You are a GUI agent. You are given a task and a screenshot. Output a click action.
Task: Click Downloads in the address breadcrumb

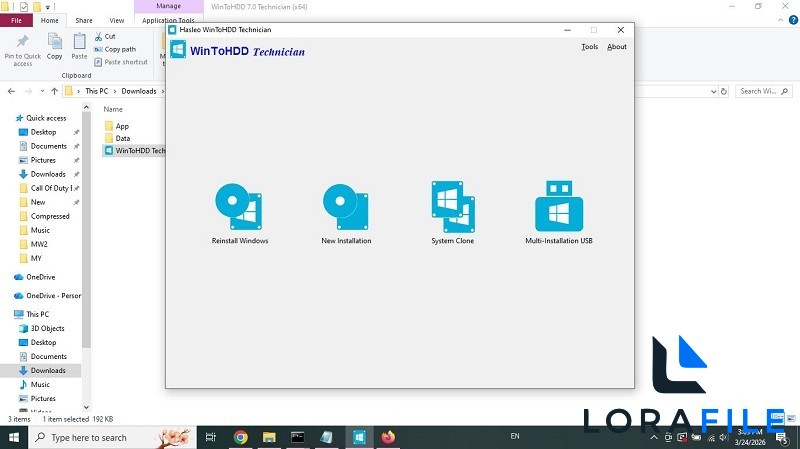tap(139, 91)
